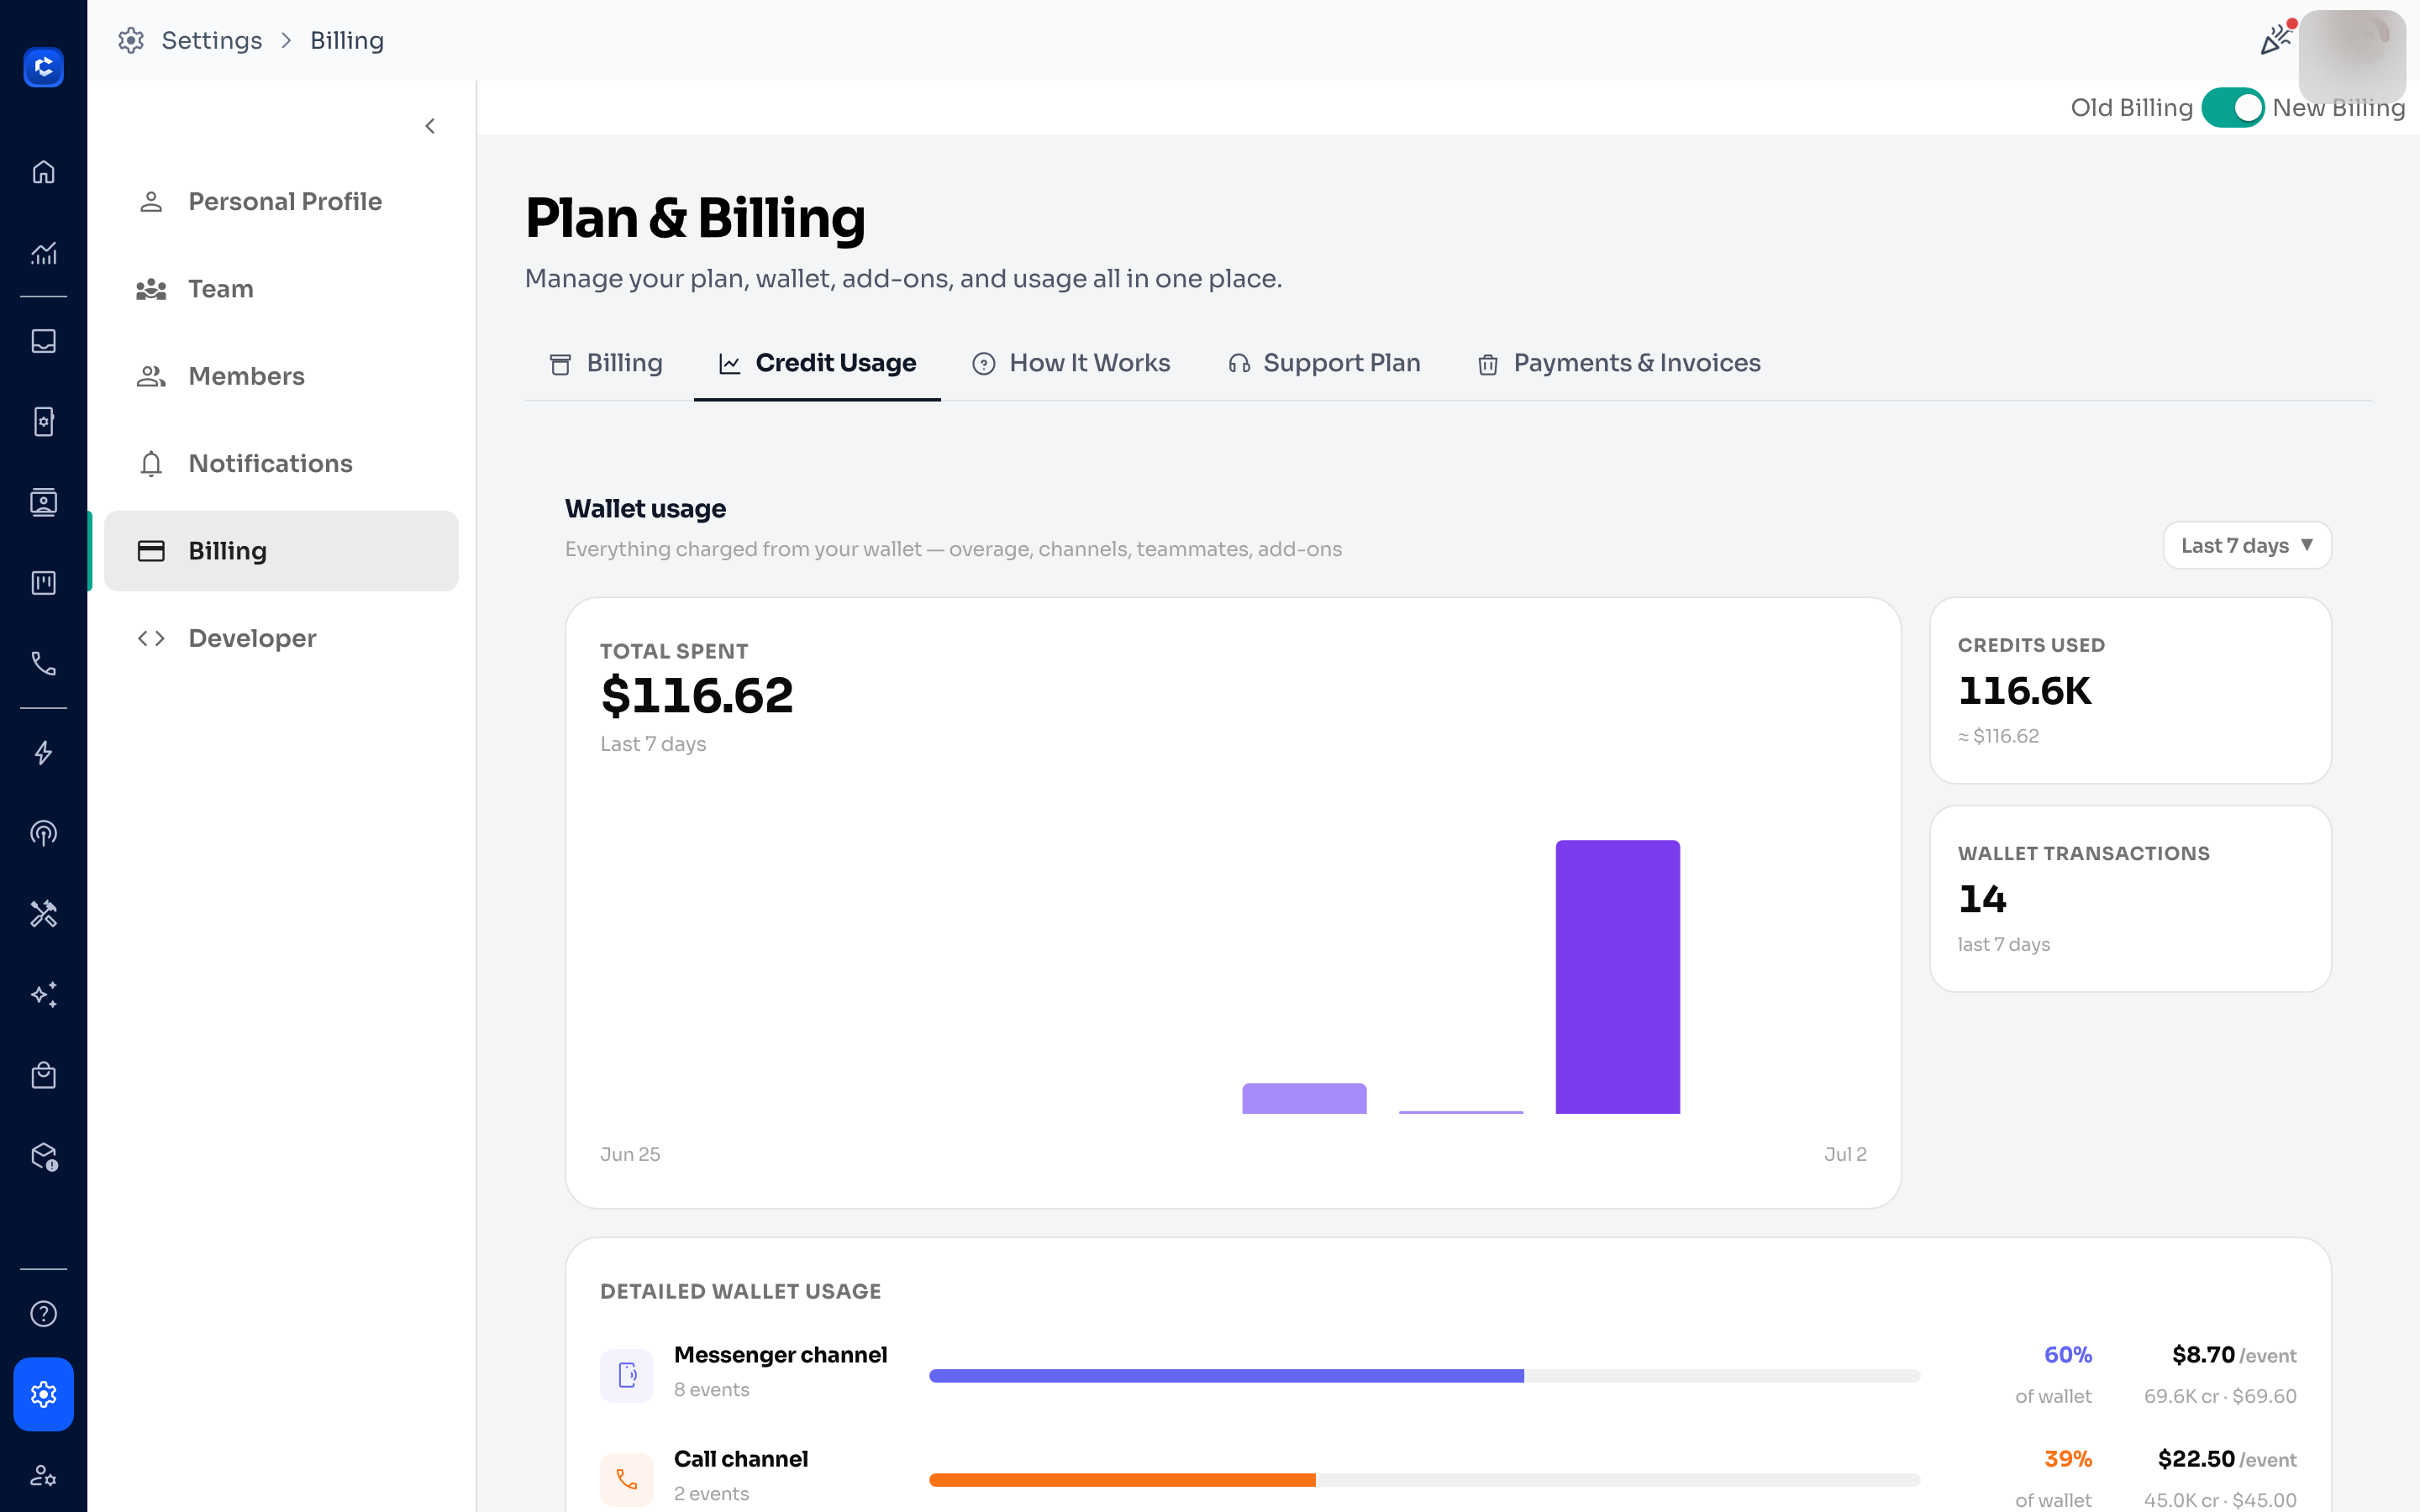The width and height of the screenshot is (2420, 1512).
Task: Open the app logo home icon
Action: click(x=43, y=67)
